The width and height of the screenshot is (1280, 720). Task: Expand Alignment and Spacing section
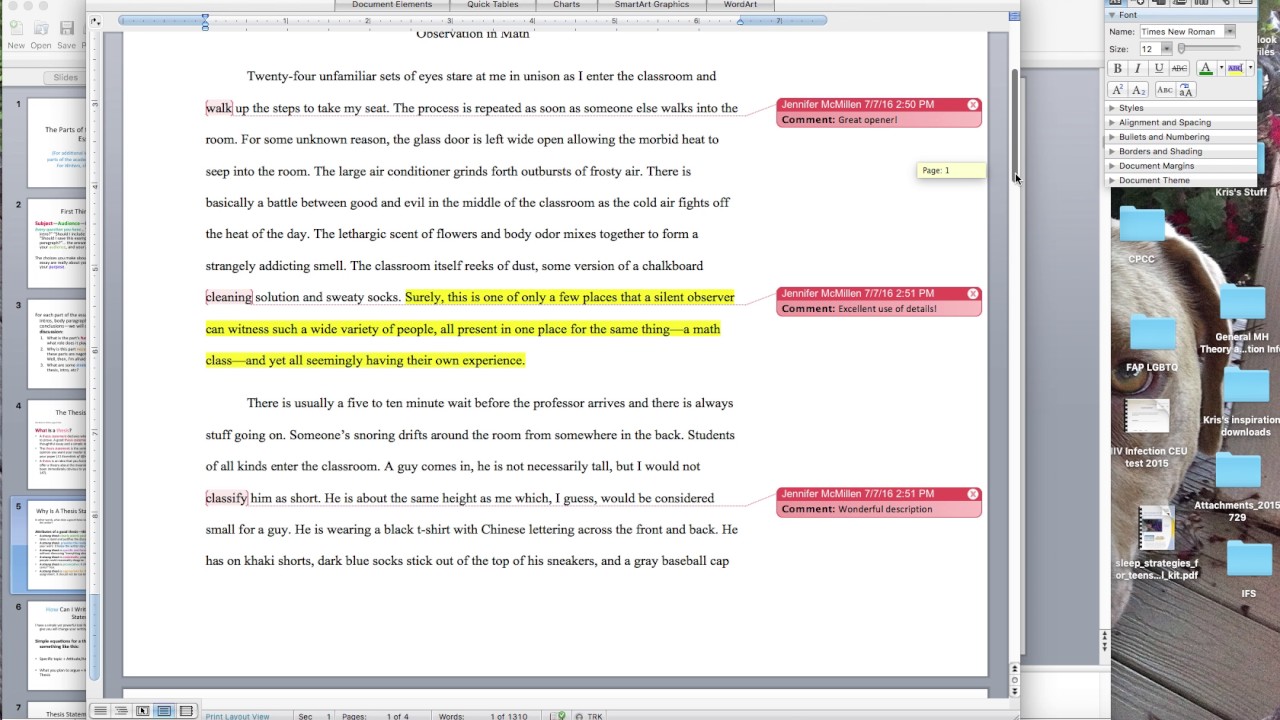click(x=1112, y=122)
